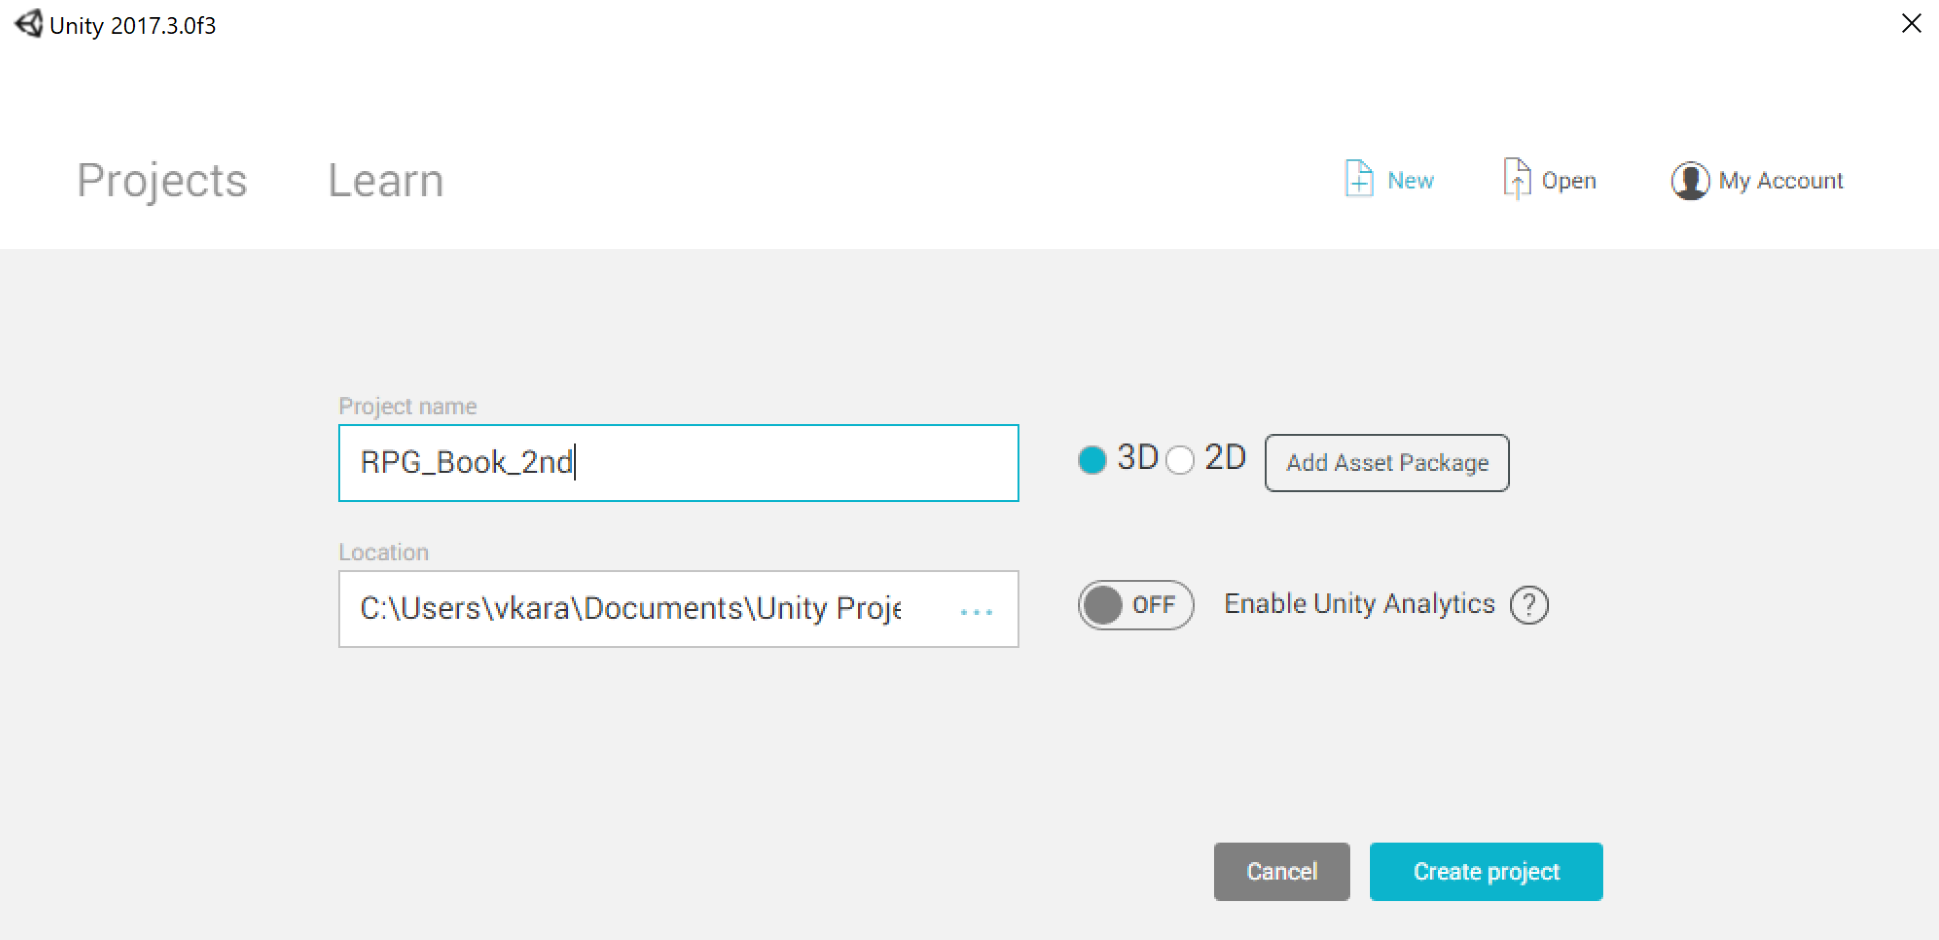Browse location using the three-dots icon
The width and height of the screenshot is (1939, 940).
pyautogui.click(x=976, y=612)
